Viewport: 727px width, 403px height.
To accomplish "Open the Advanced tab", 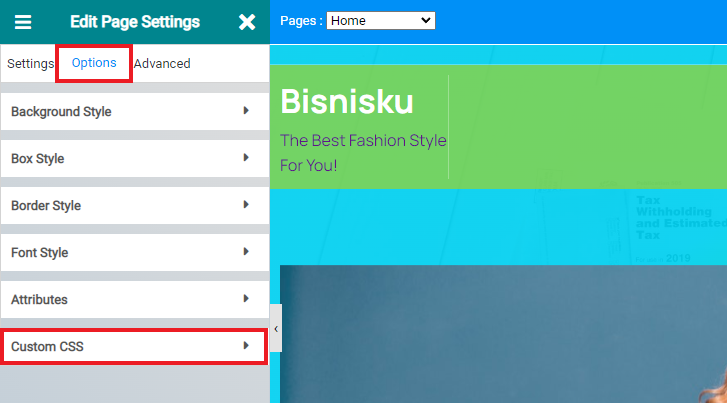I will (162, 64).
